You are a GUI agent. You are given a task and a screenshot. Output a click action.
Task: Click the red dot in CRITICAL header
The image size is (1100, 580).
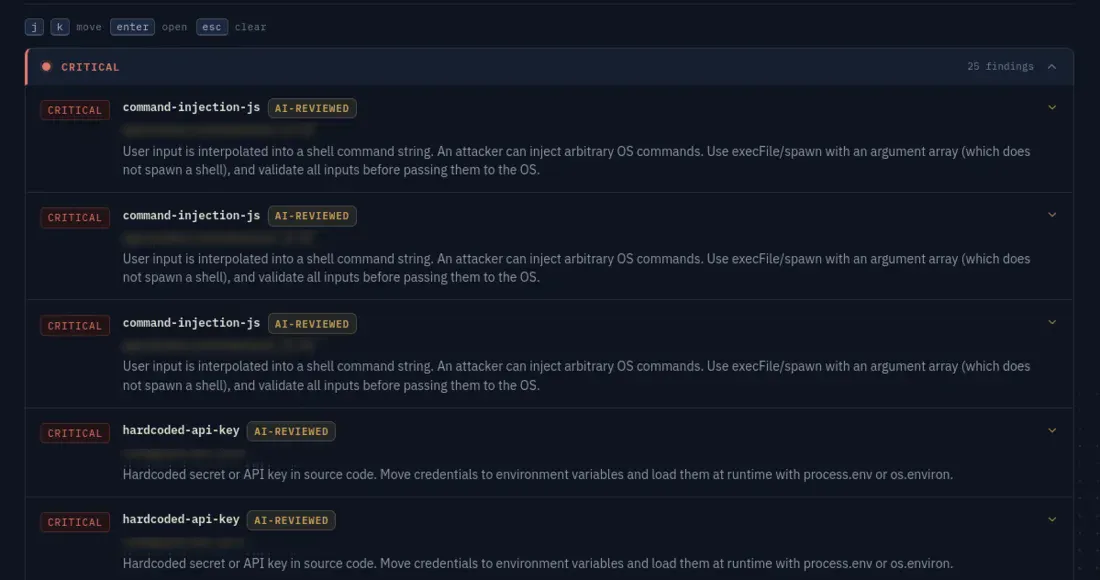pyautogui.click(x=46, y=67)
